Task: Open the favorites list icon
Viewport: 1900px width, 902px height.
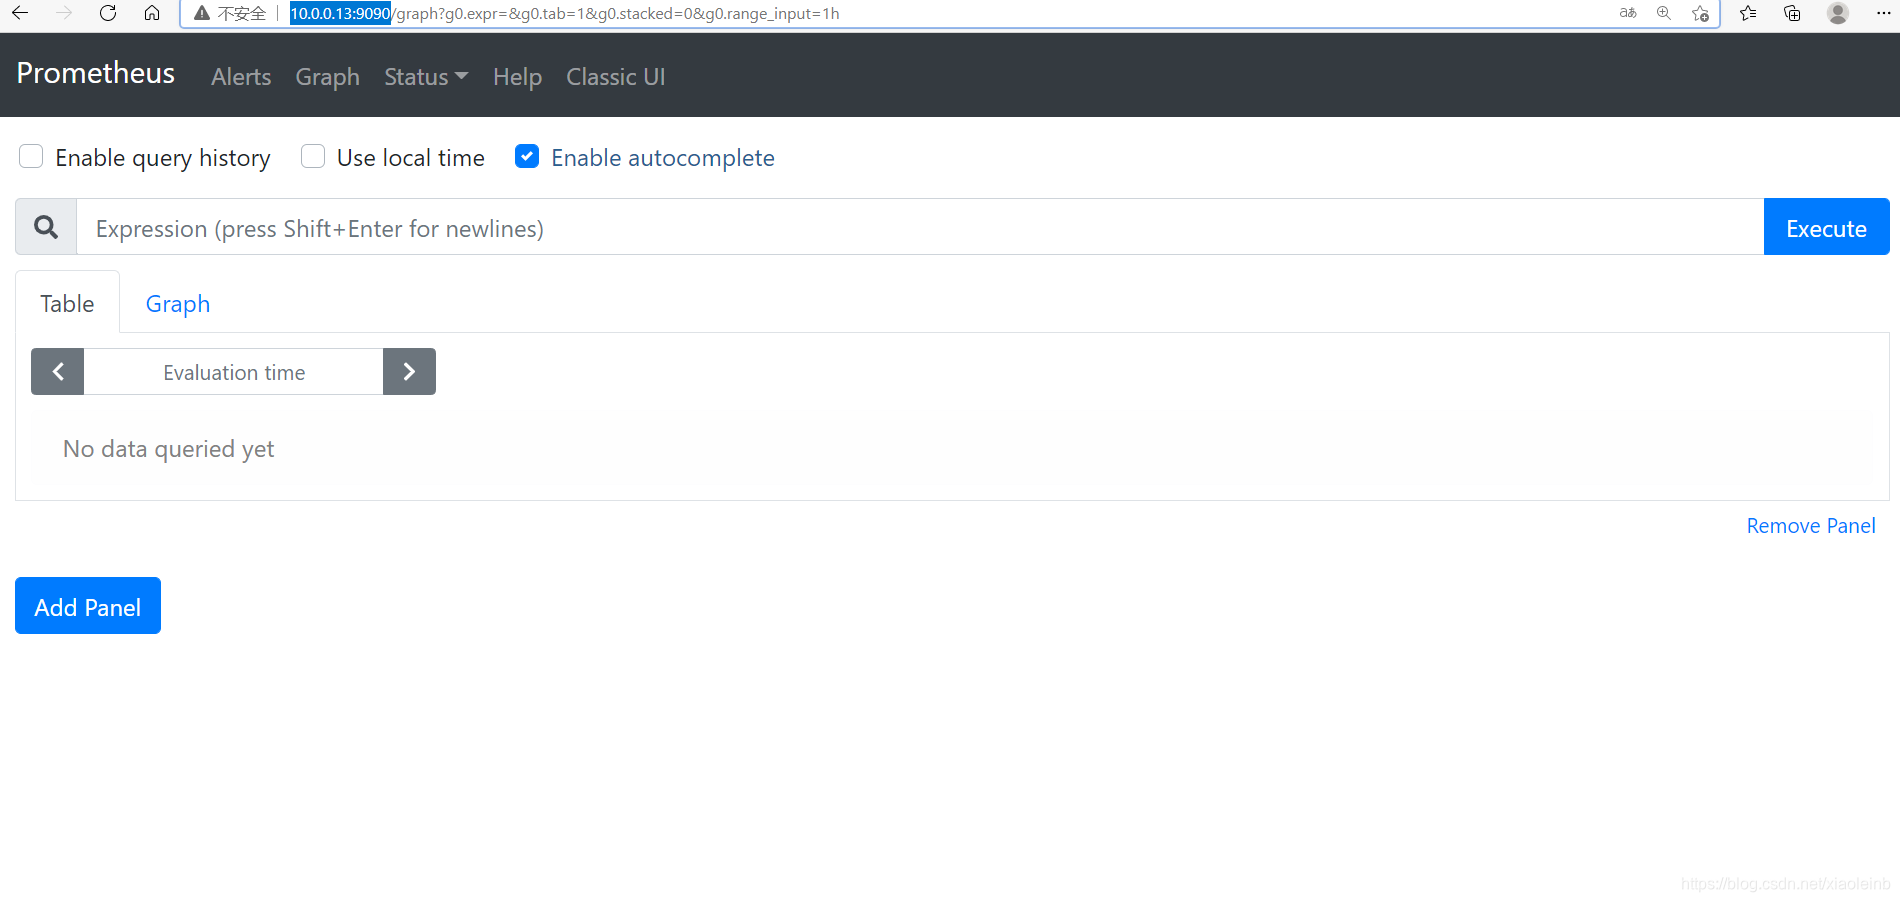Action: point(1748,13)
